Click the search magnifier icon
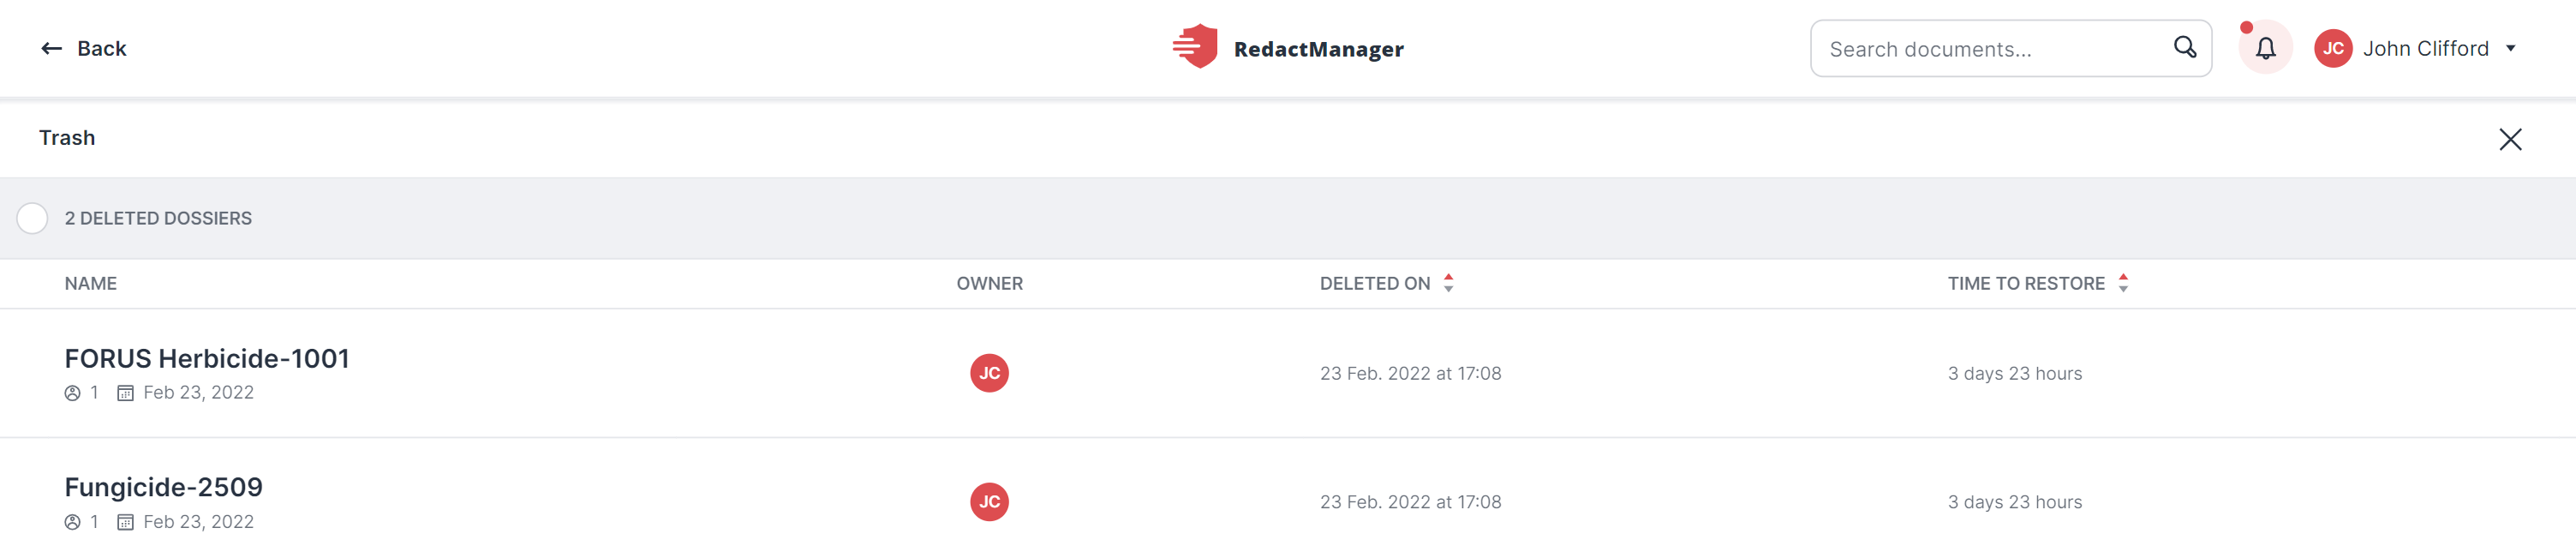Screen dimensions: 2576x558 coord(2185,47)
